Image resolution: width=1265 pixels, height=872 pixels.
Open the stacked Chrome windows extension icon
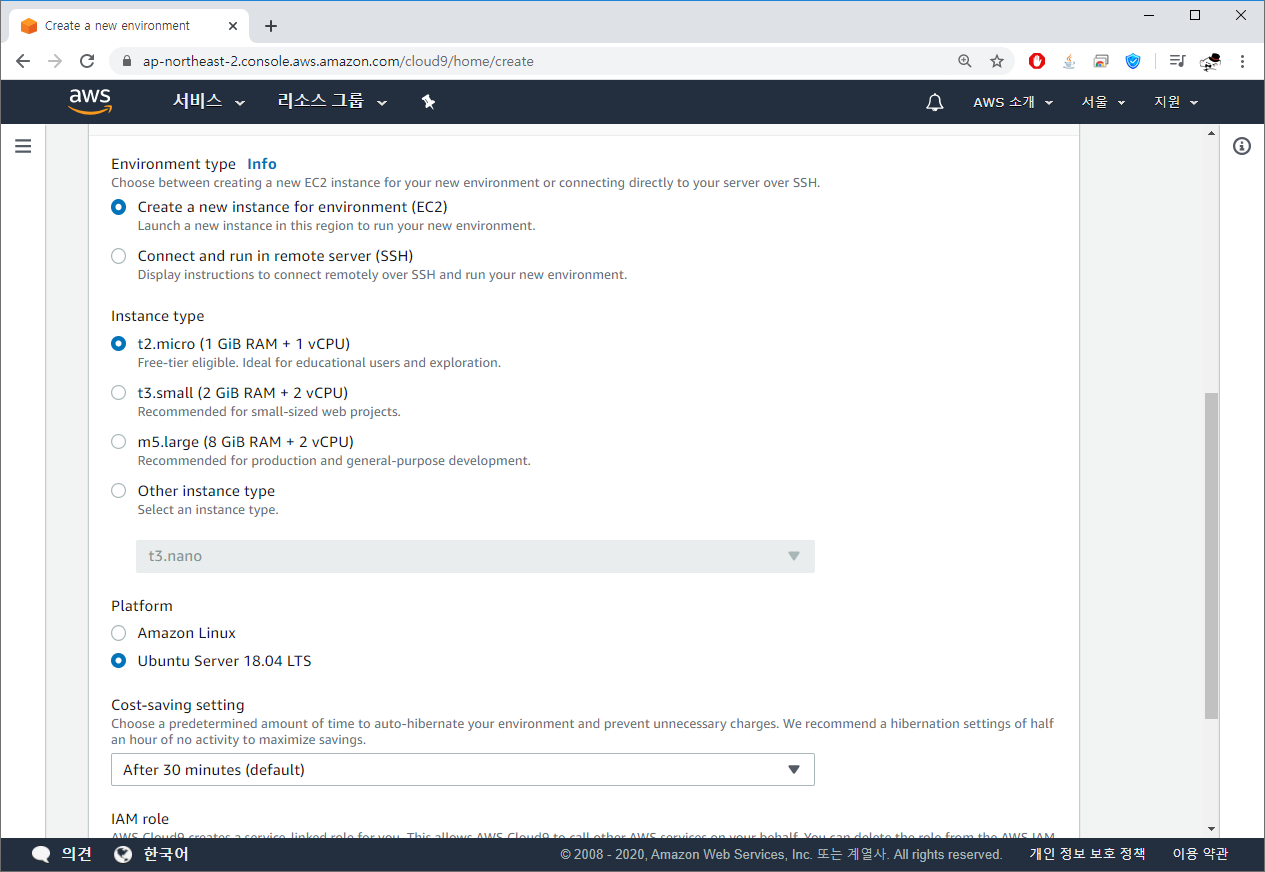point(1101,61)
